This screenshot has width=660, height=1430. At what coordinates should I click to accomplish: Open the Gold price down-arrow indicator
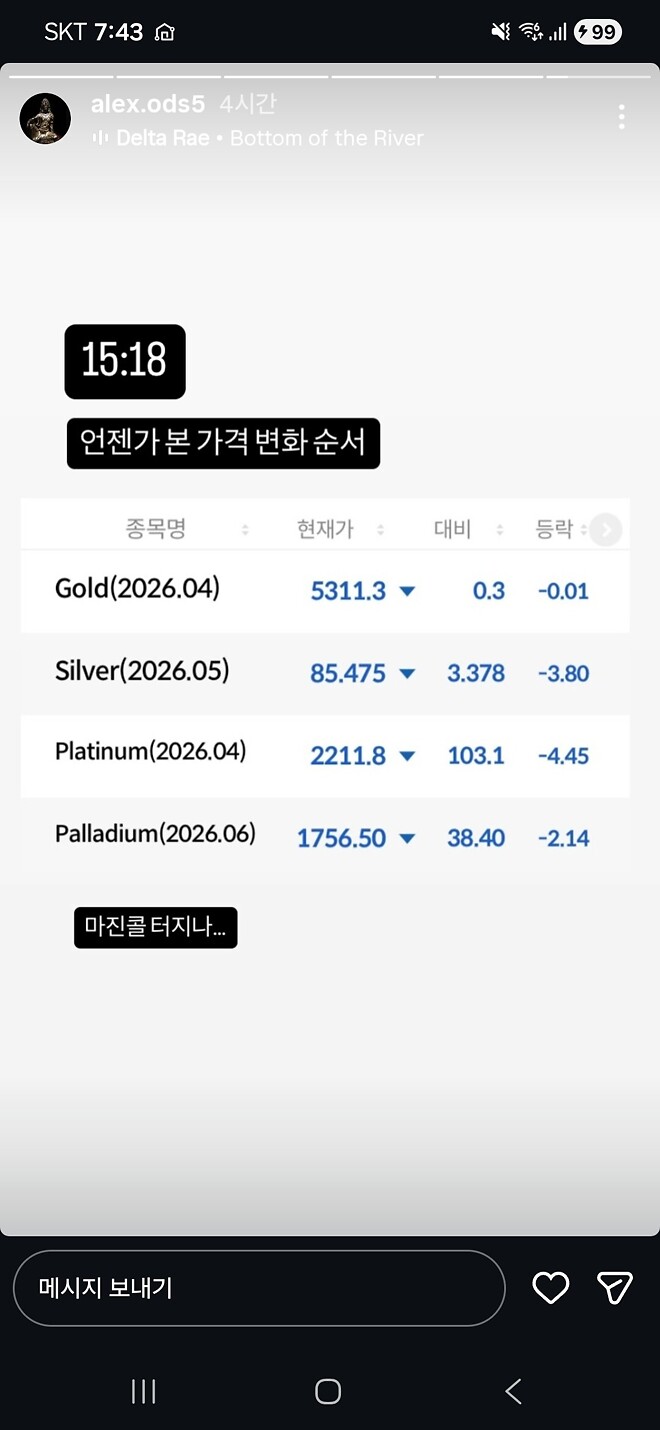(407, 591)
